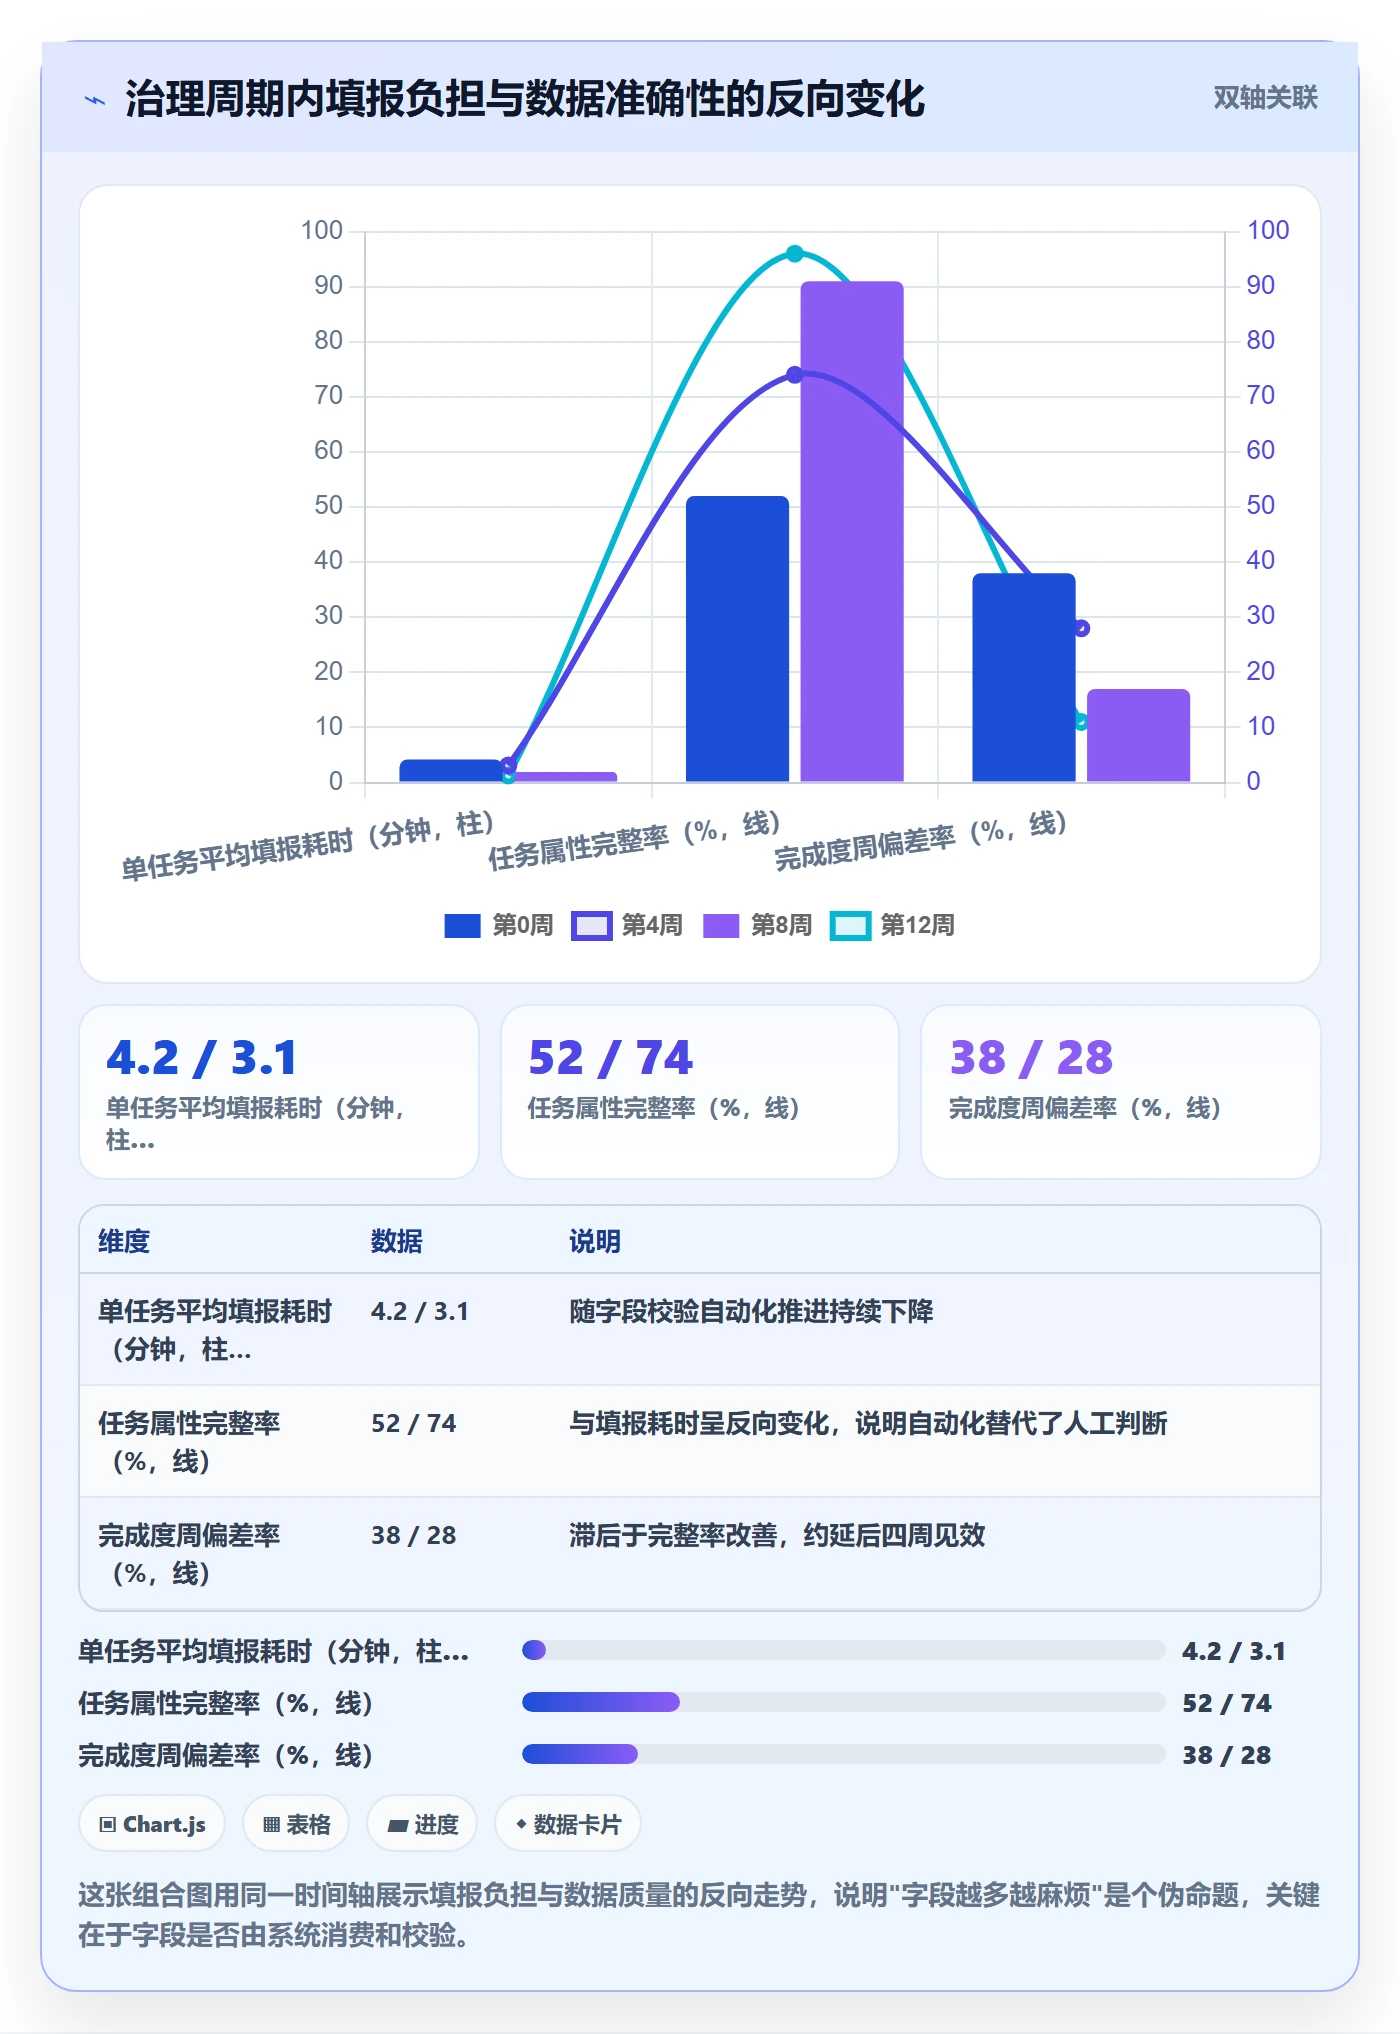Select the 进度 chip
Screen dimensions: 1400x2034
tap(422, 1824)
